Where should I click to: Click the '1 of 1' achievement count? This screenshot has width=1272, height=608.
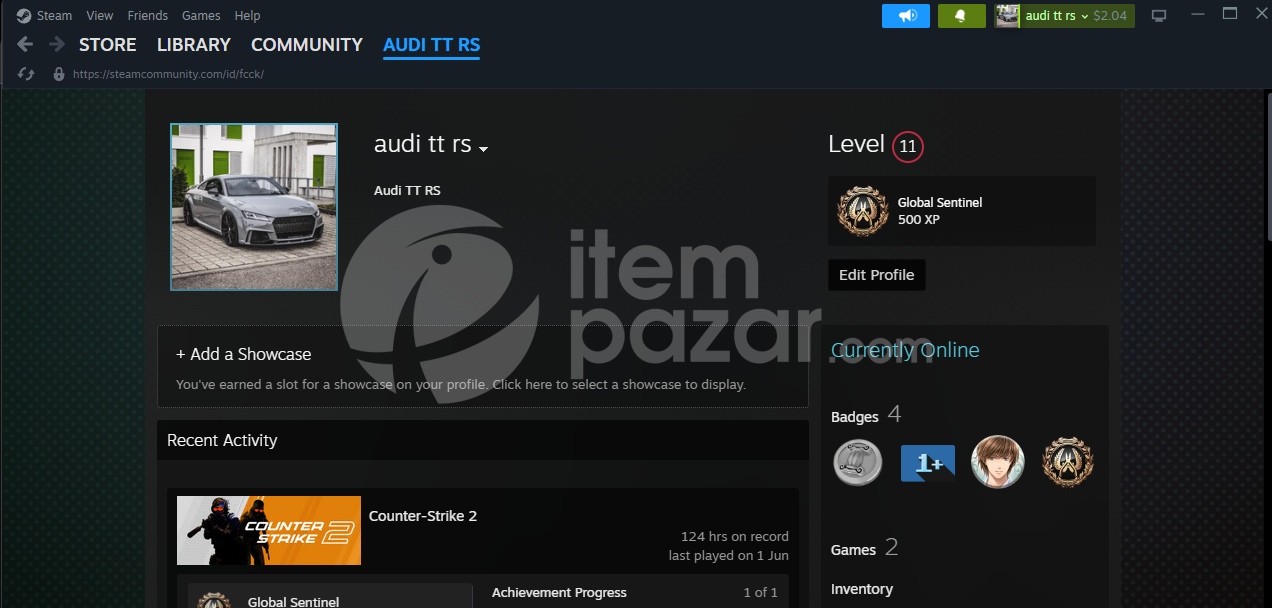click(760, 593)
